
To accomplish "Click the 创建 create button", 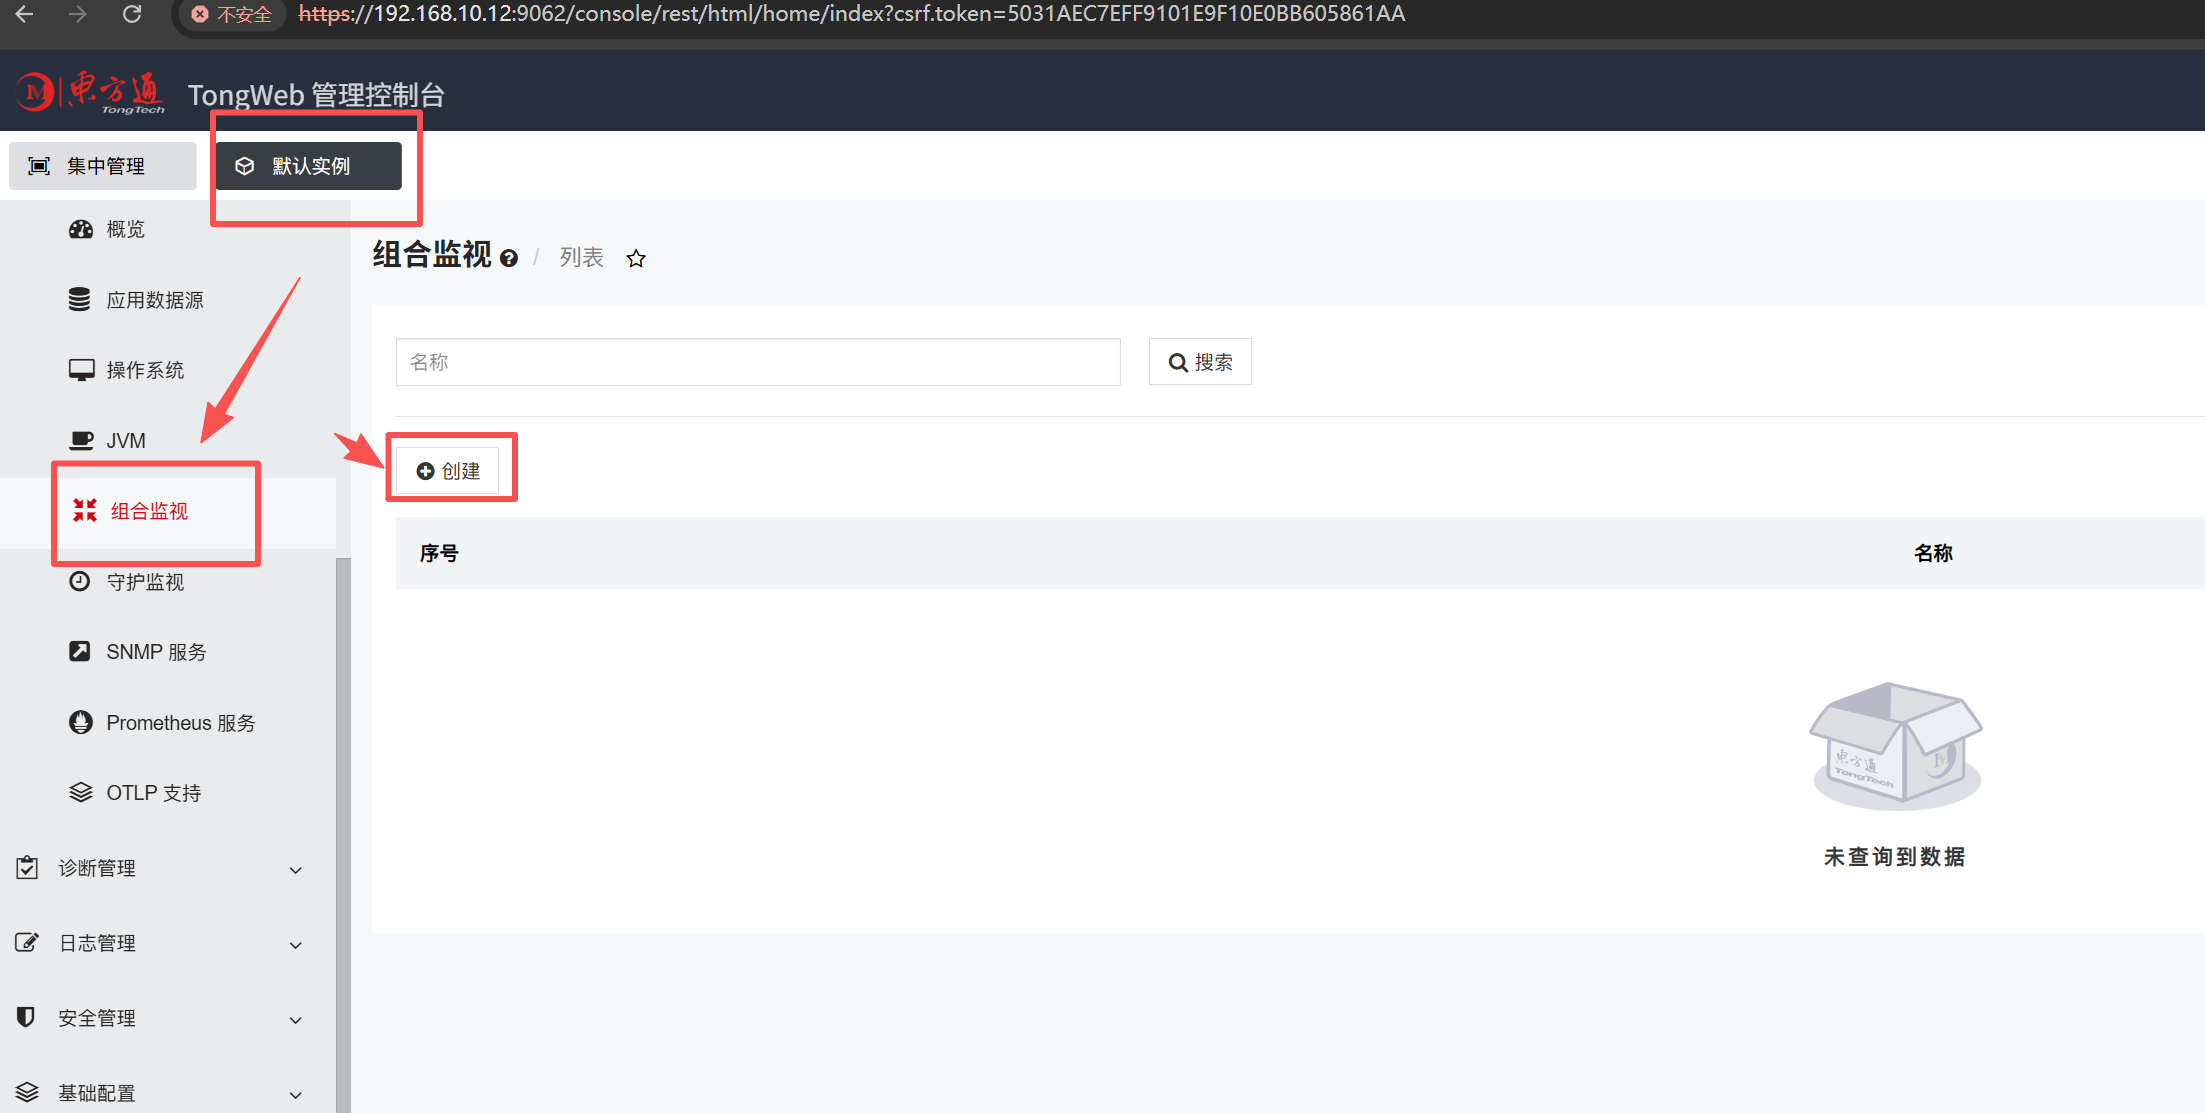I will tap(449, 471).
